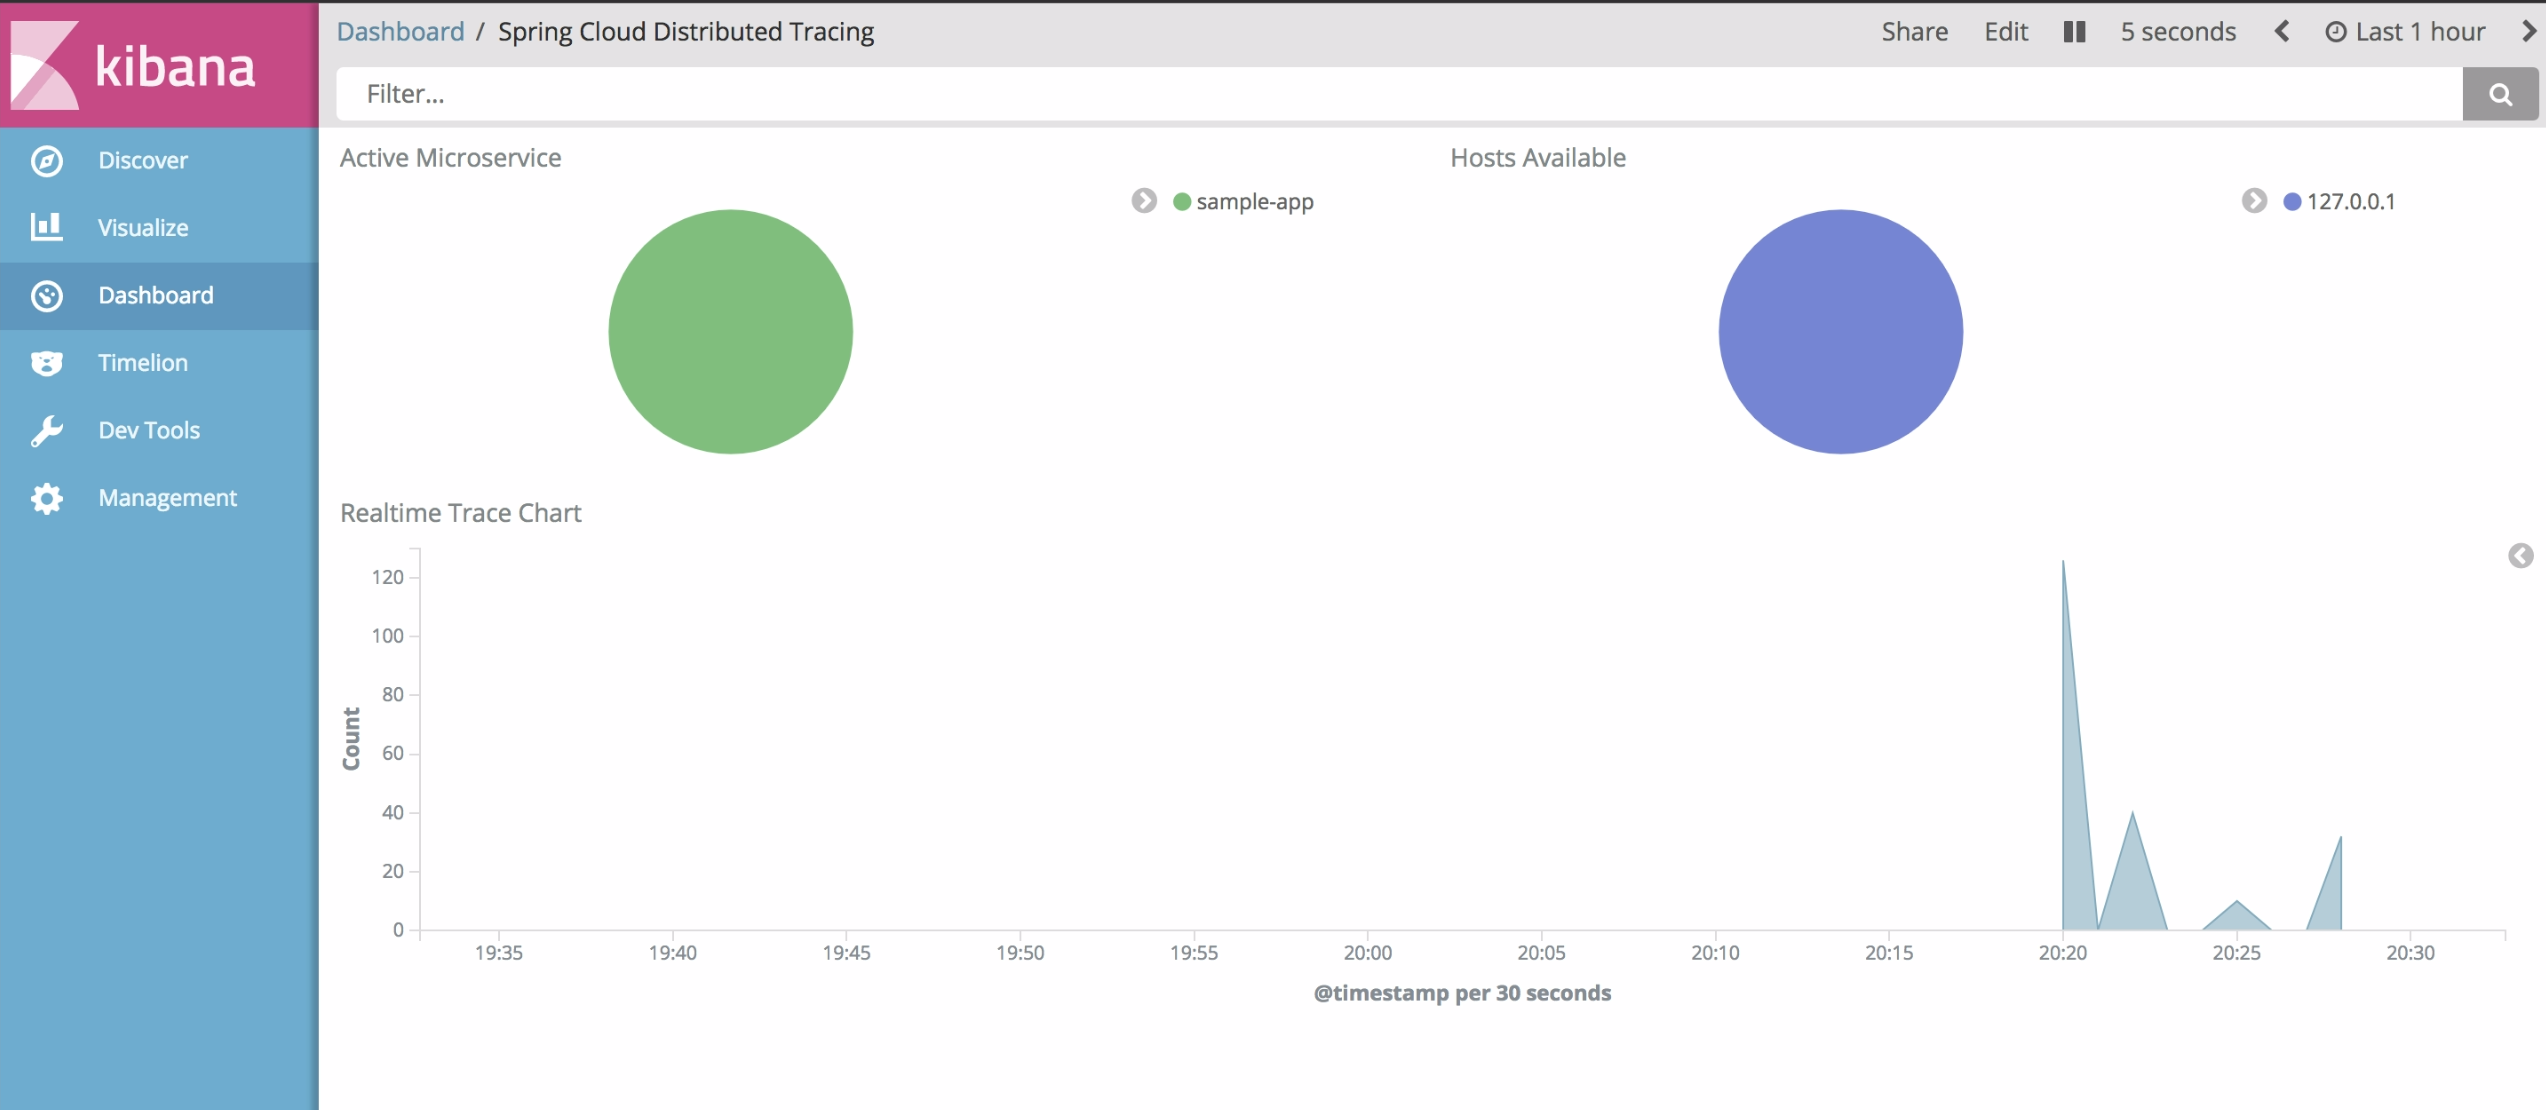2546x1110 pixels.
Task: Open Timelion via its bear icon
Action: [47, 363]
